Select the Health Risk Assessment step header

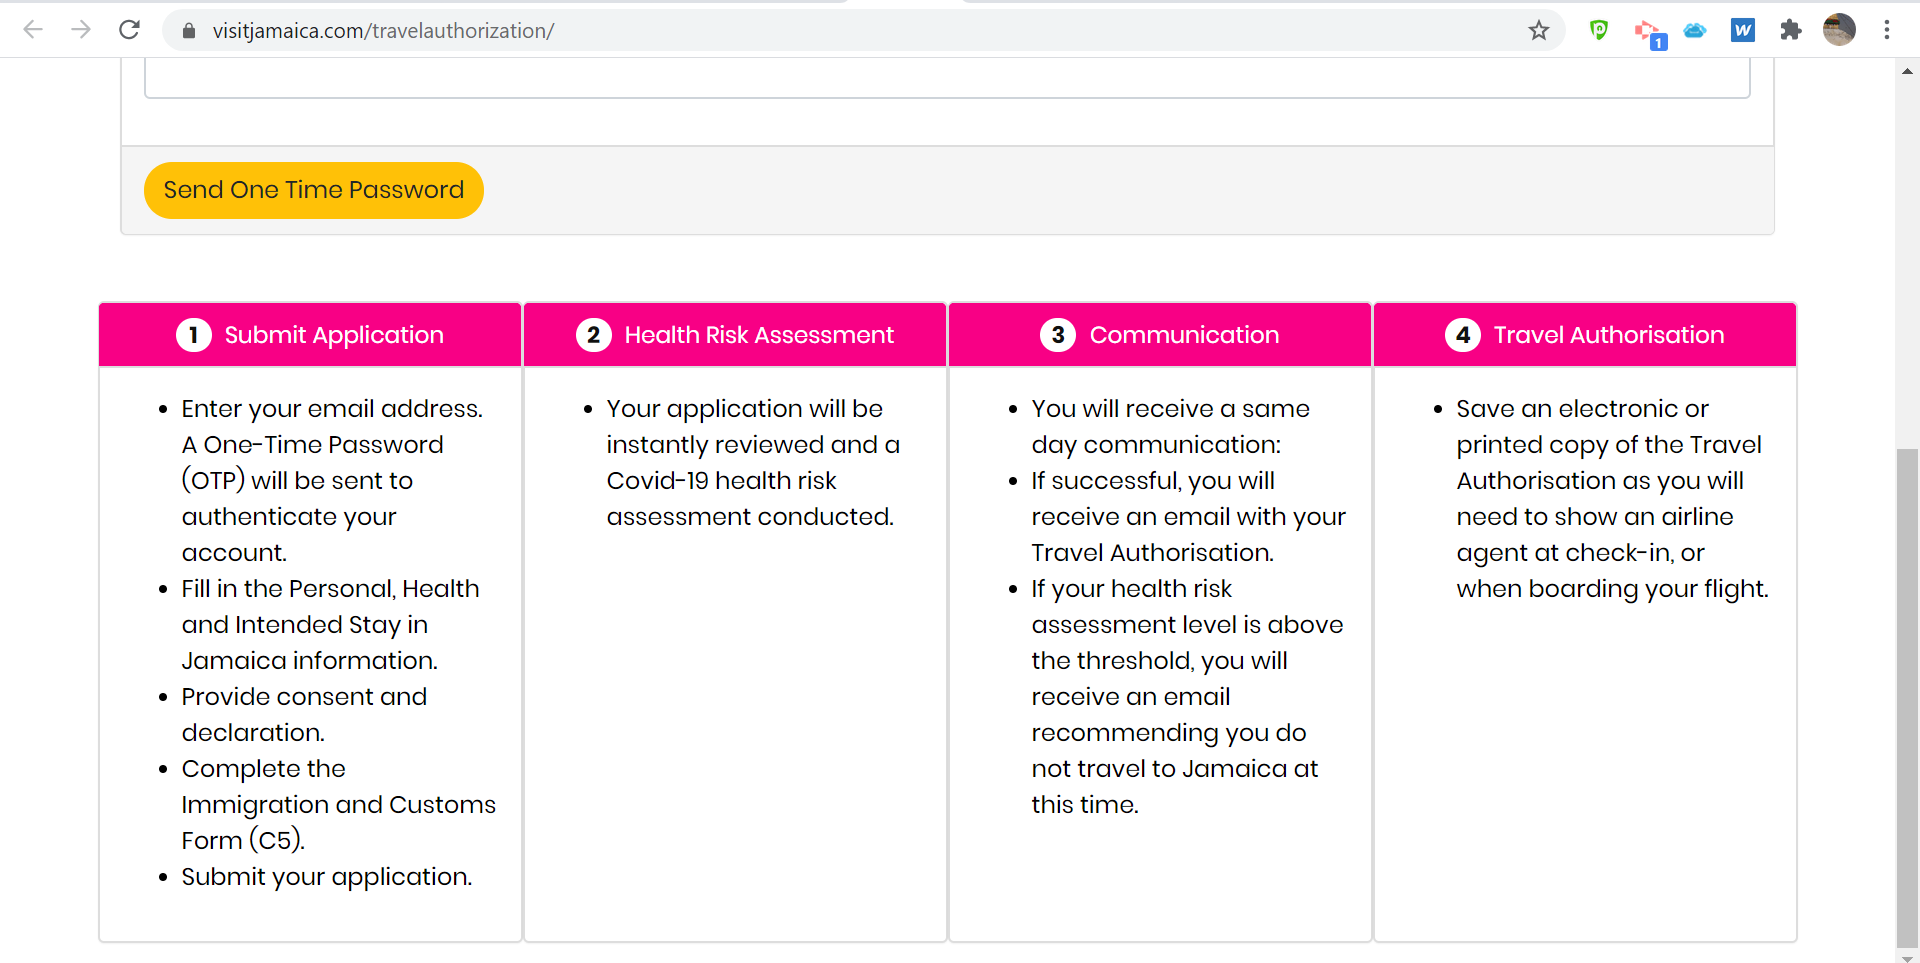[x=735, y=335]
